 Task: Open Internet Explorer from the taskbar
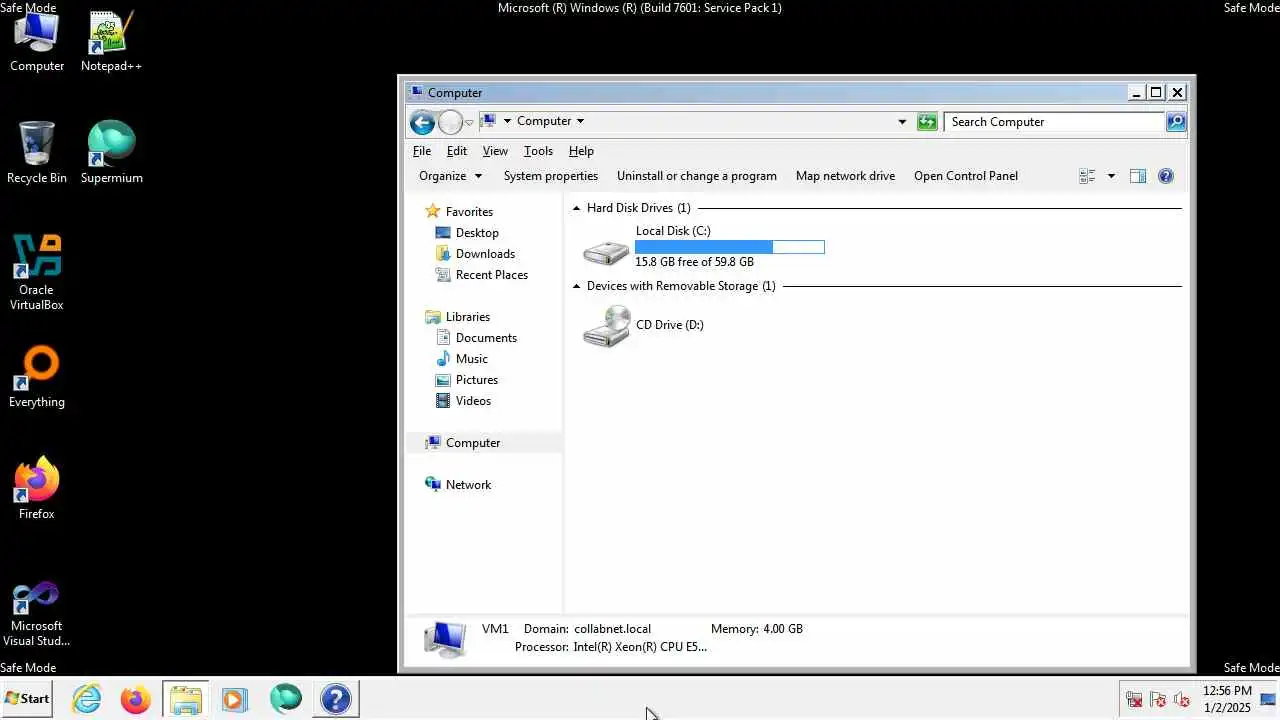tap(87, 699)
